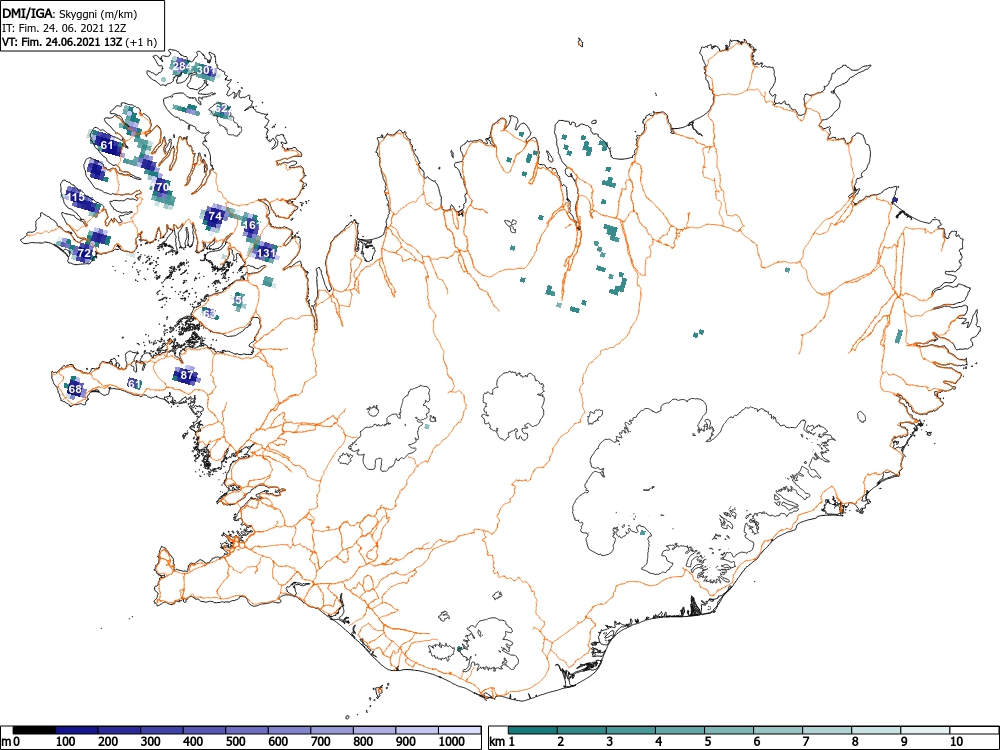Click the 1–2 km dark teal swatch

click(x=533, y=730)
